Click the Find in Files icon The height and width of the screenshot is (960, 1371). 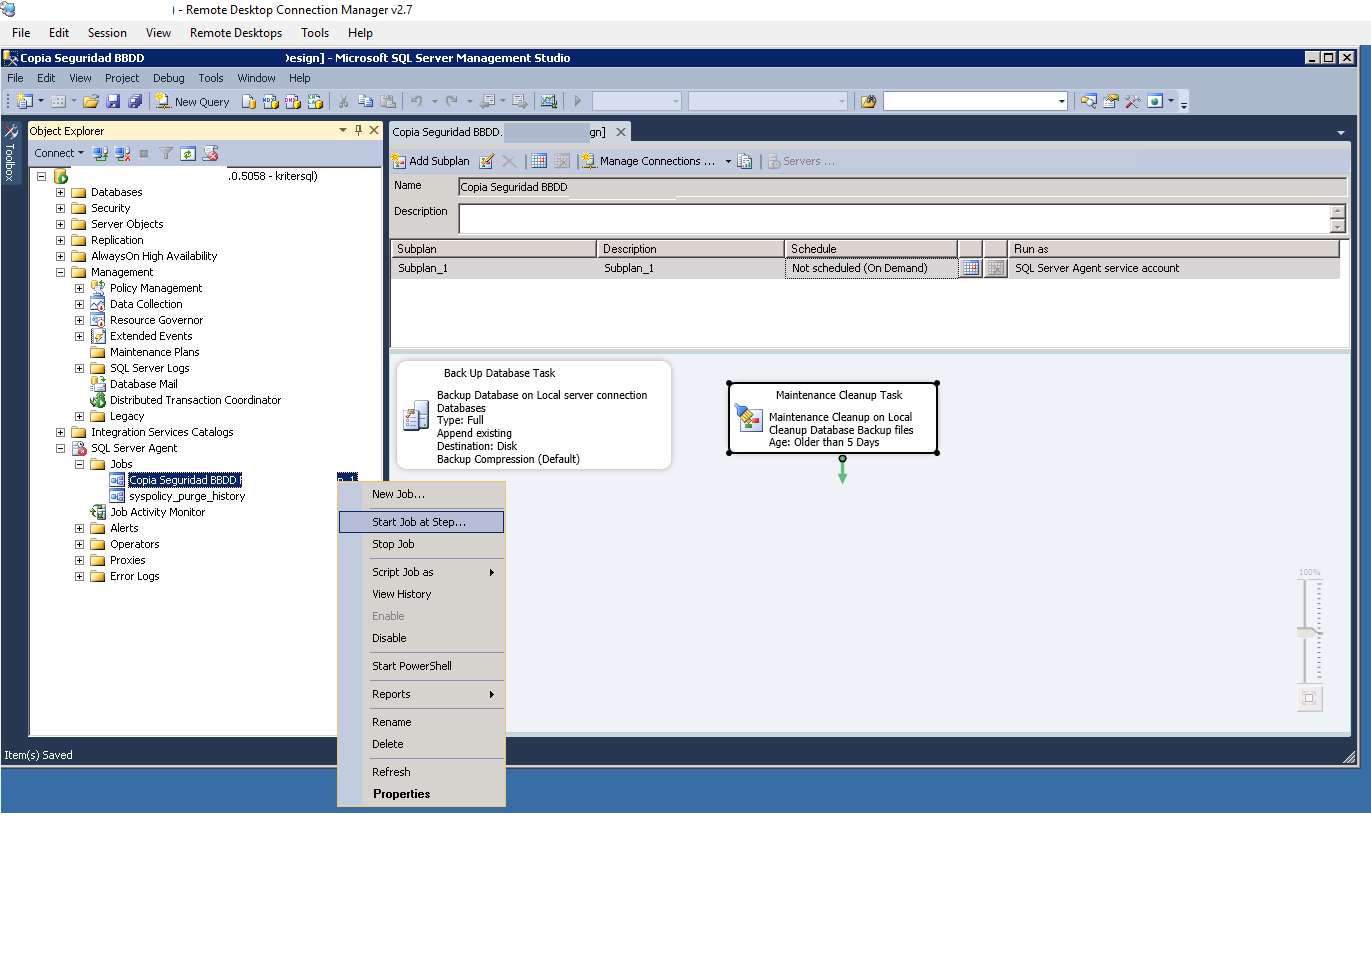(868, 101)
